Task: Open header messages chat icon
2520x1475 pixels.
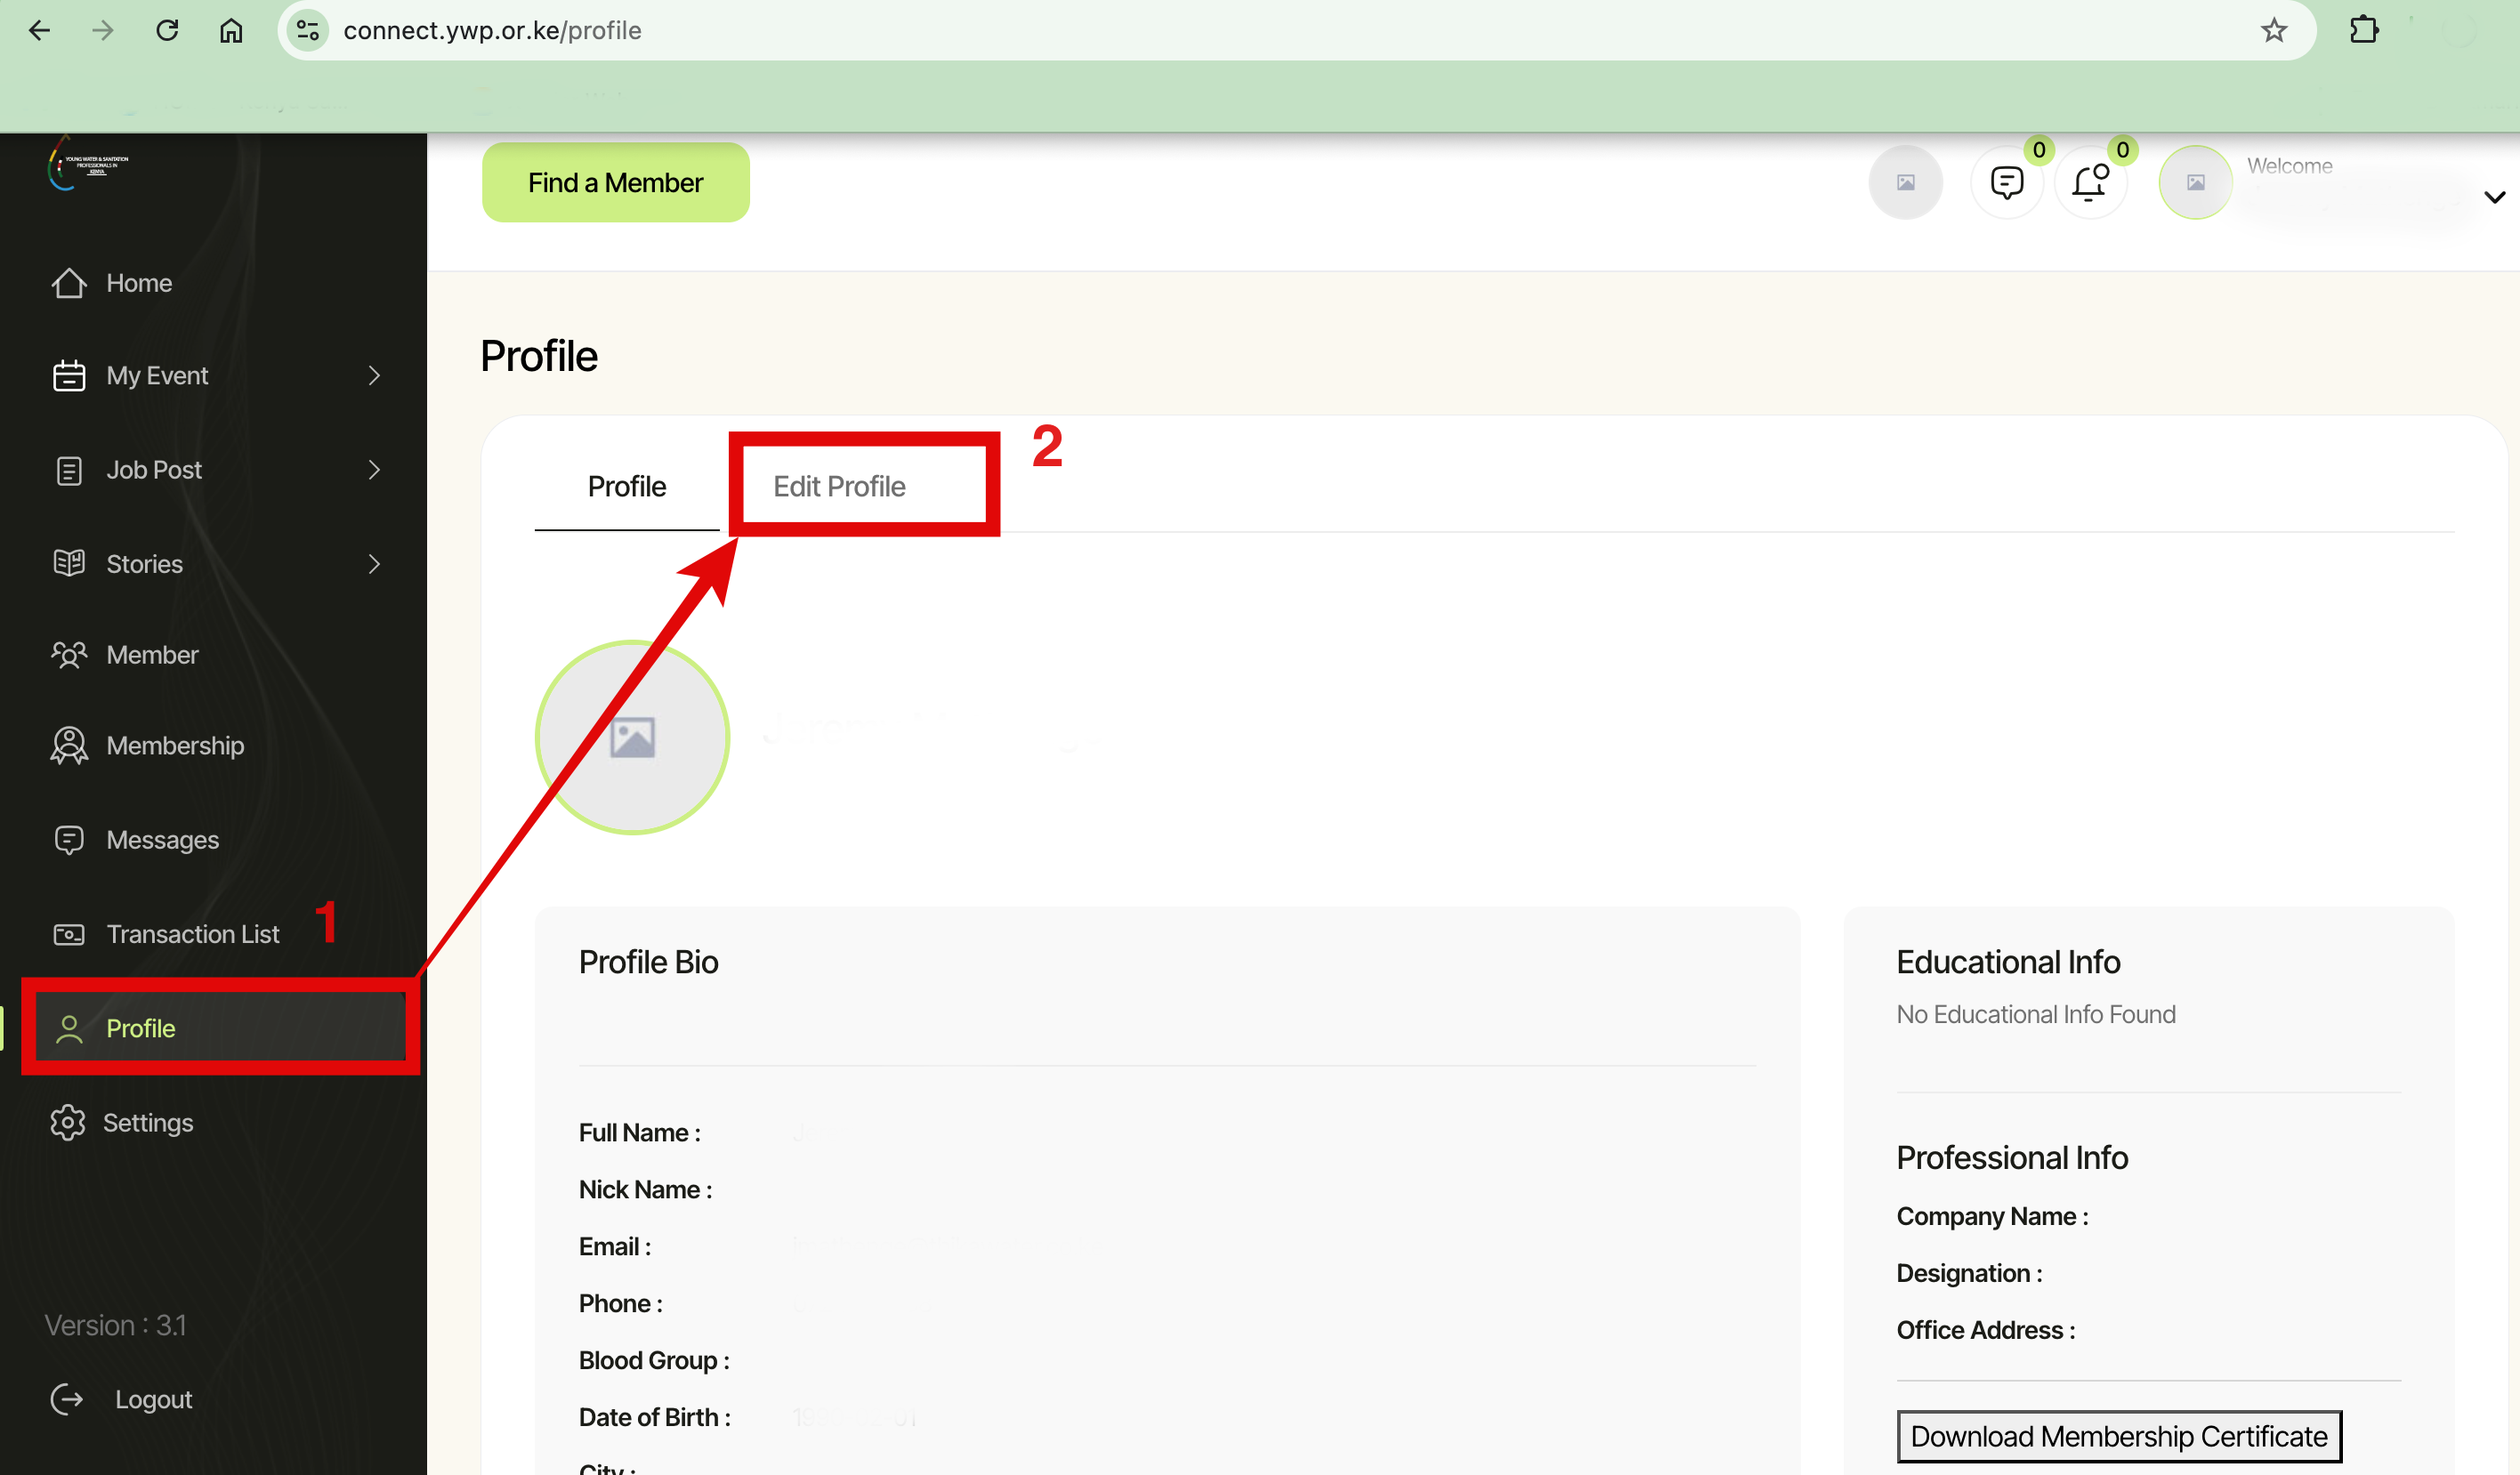Action: 2007,182
